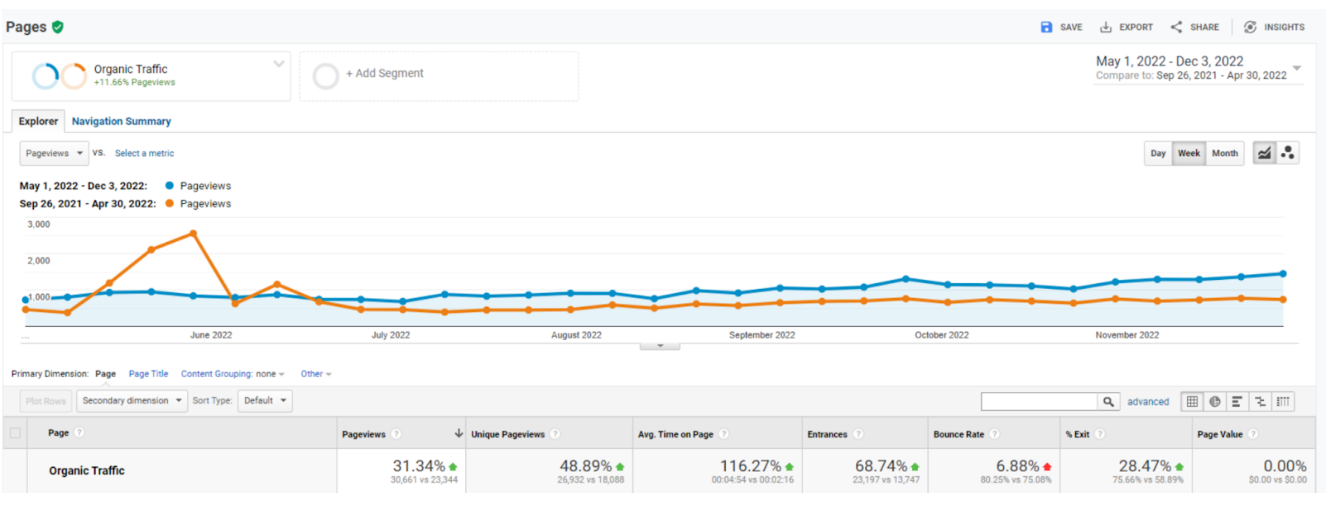Tick the select-all checkbox in table header
The width and height of the screenshot is (1330, 505).
15,433
